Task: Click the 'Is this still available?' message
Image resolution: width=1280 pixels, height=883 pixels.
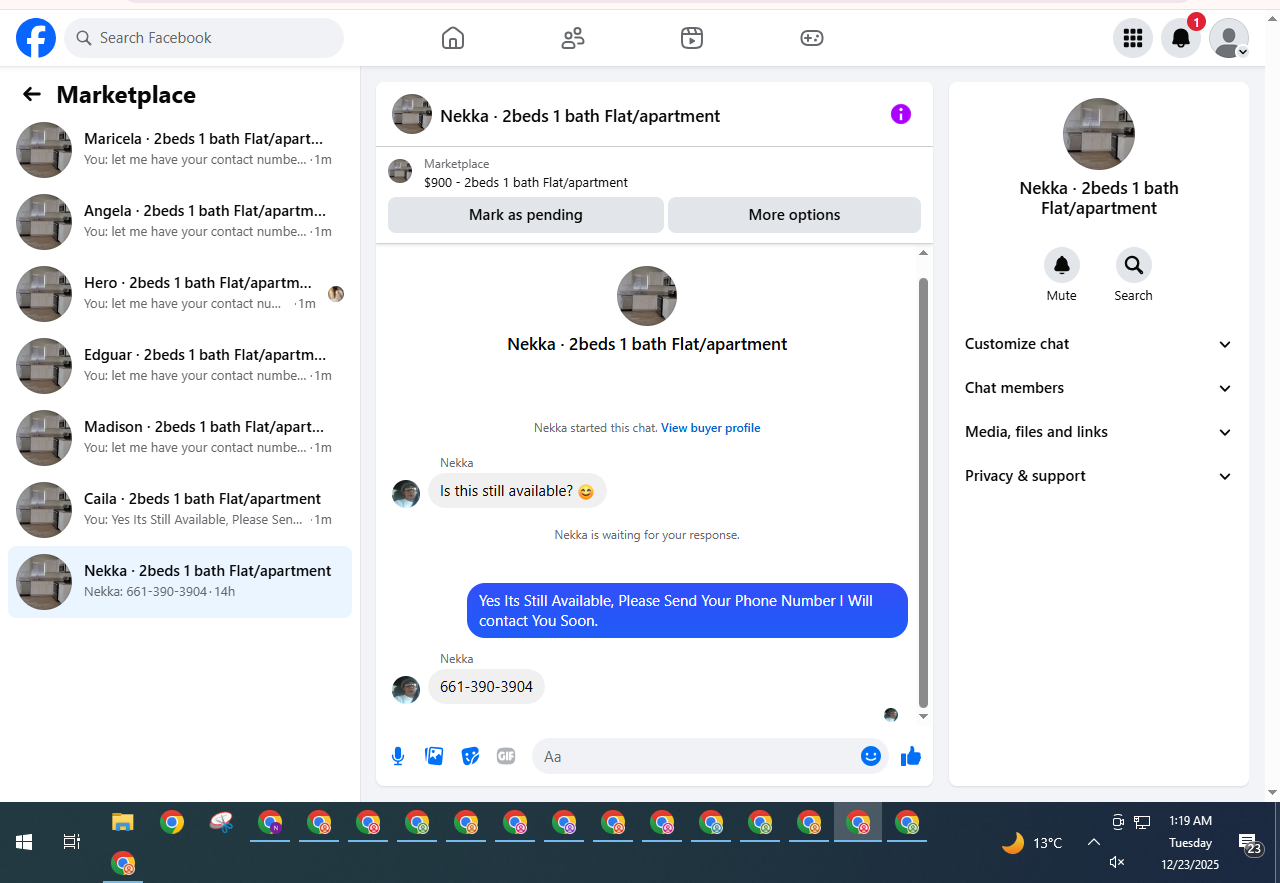Action: click(x=517, y=491)
